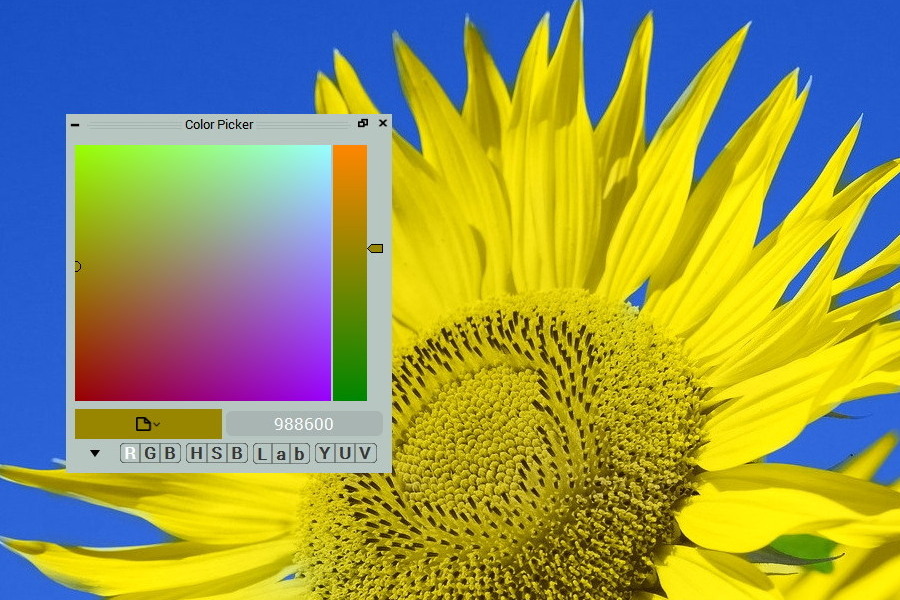
Task: Select the R channel button
Action: [x=130, y=453]
